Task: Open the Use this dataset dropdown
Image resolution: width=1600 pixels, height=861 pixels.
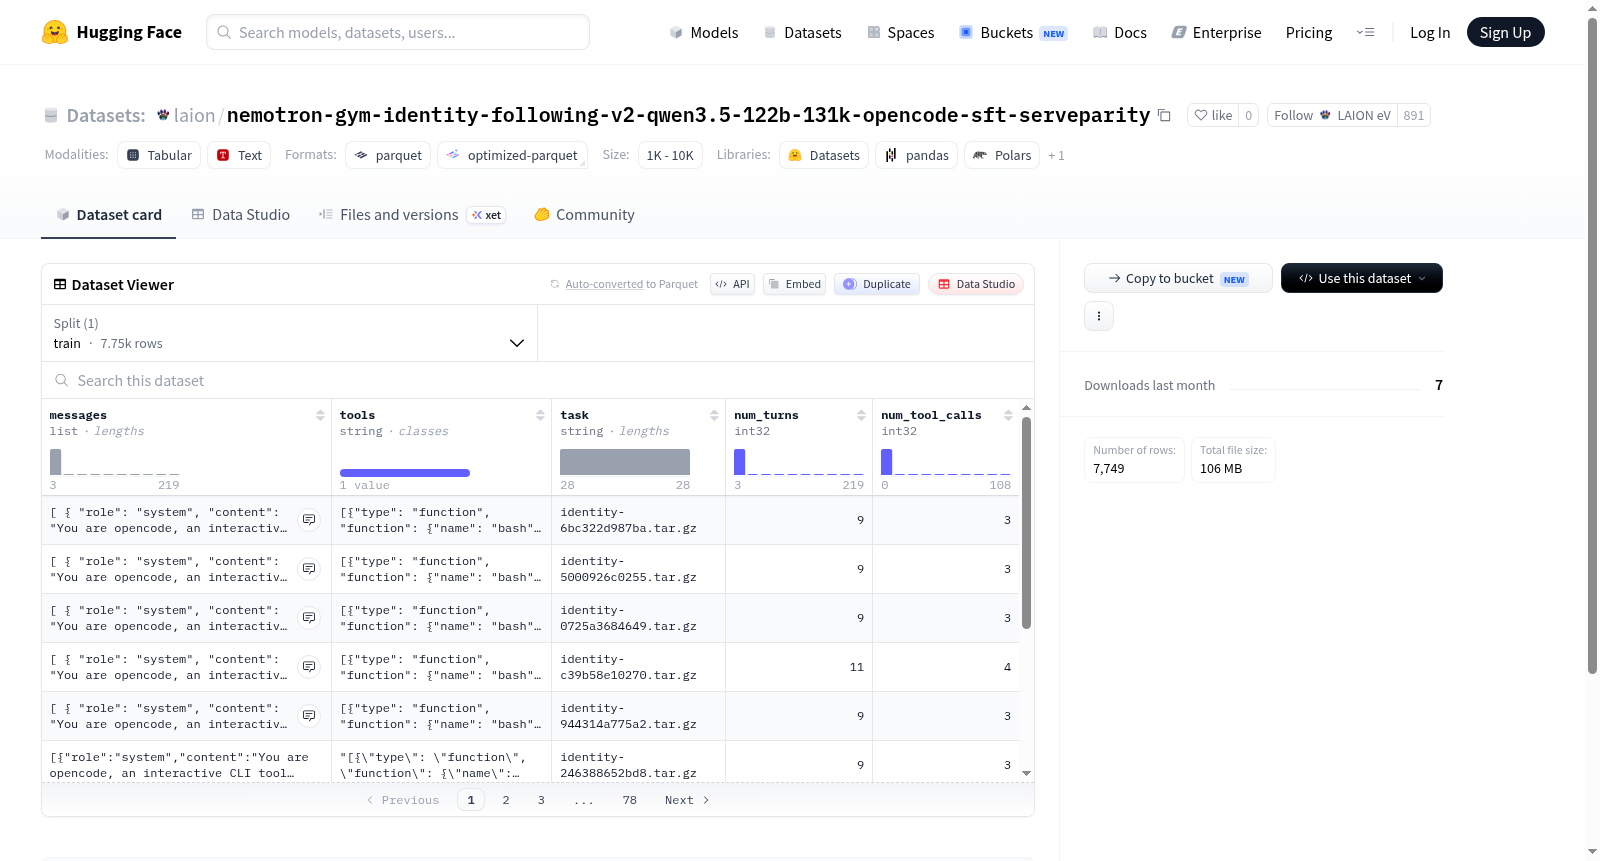Action: coord(1362,278)
